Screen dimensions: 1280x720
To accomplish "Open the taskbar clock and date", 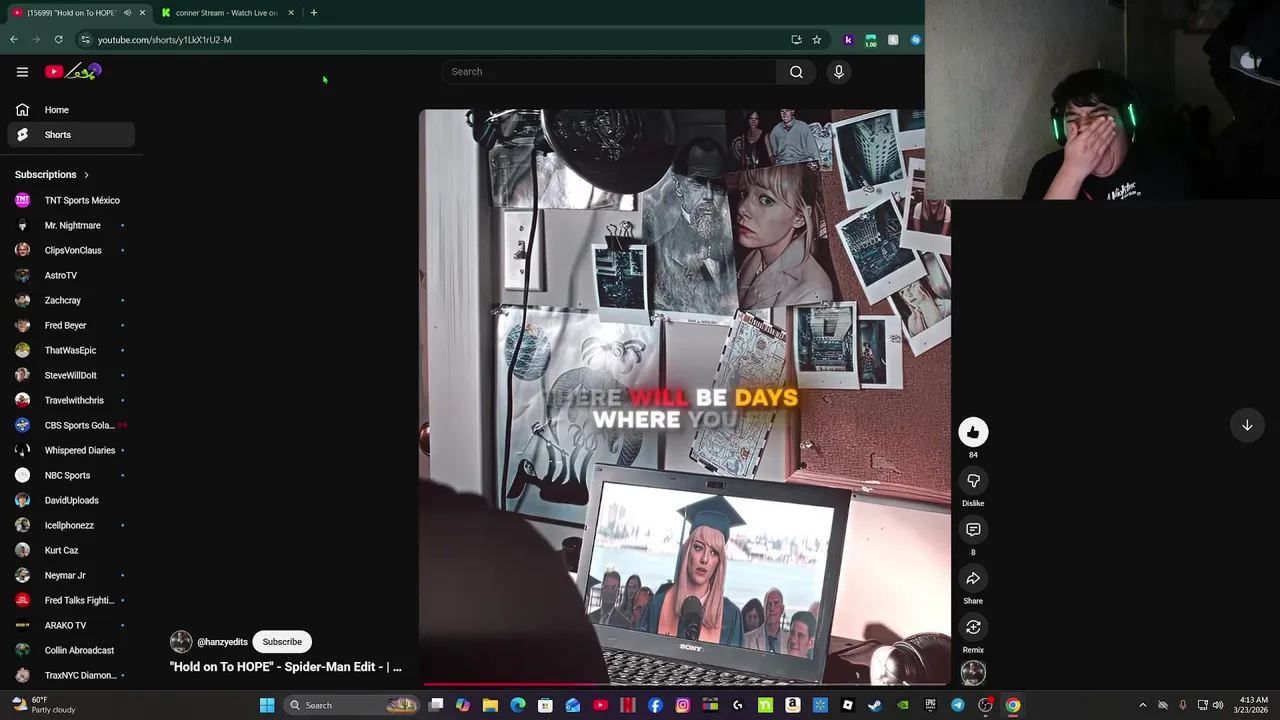I will coord(1254,705).
